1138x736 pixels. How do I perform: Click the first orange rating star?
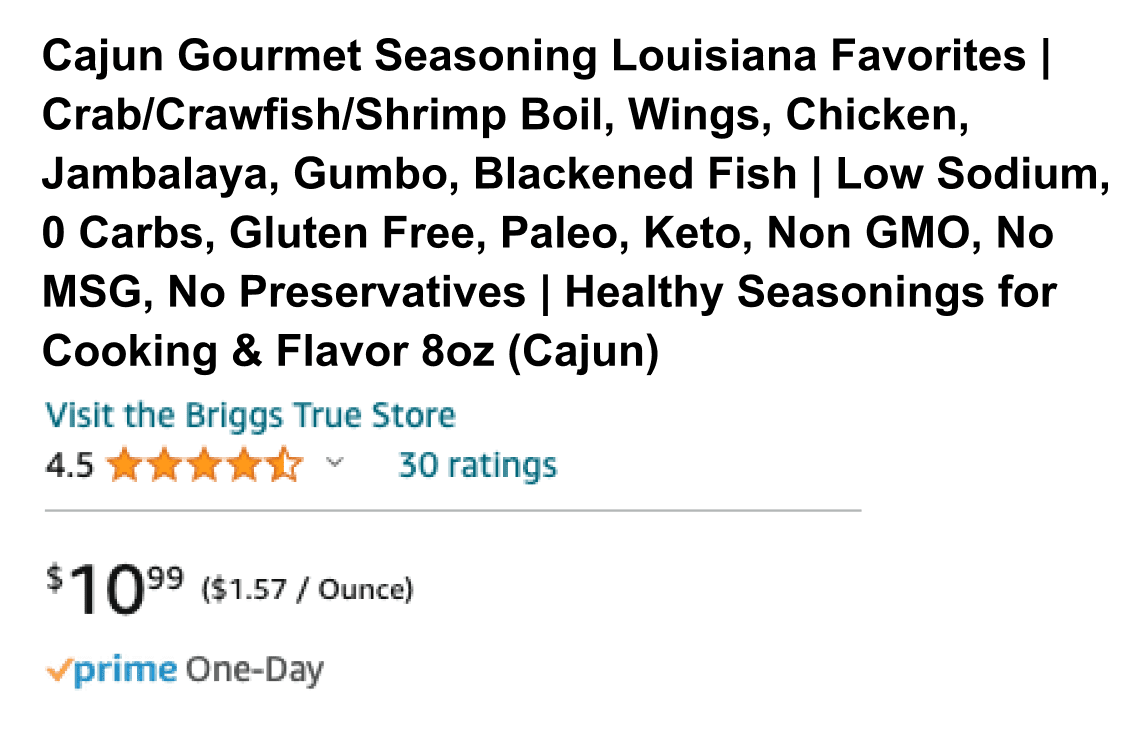[x=125, y=465]
